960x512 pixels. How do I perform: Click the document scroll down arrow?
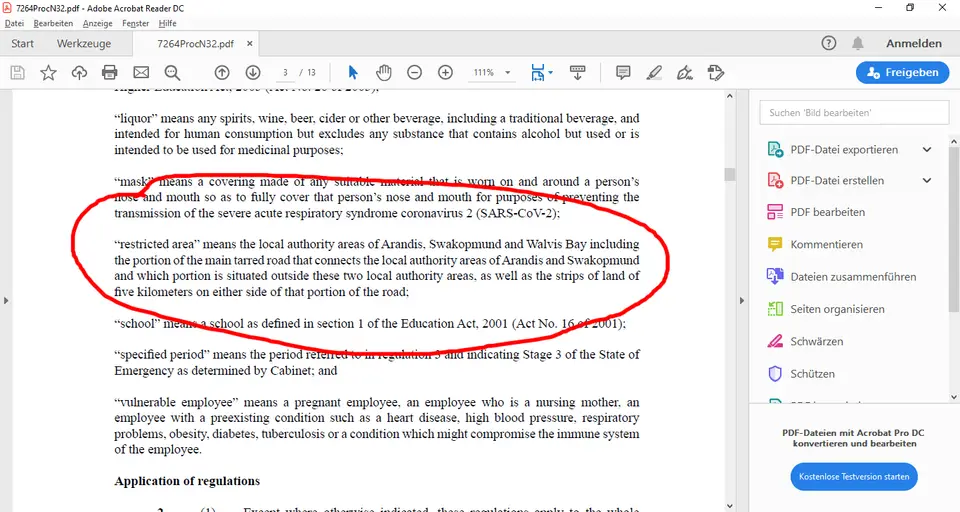tap(729, 506)
